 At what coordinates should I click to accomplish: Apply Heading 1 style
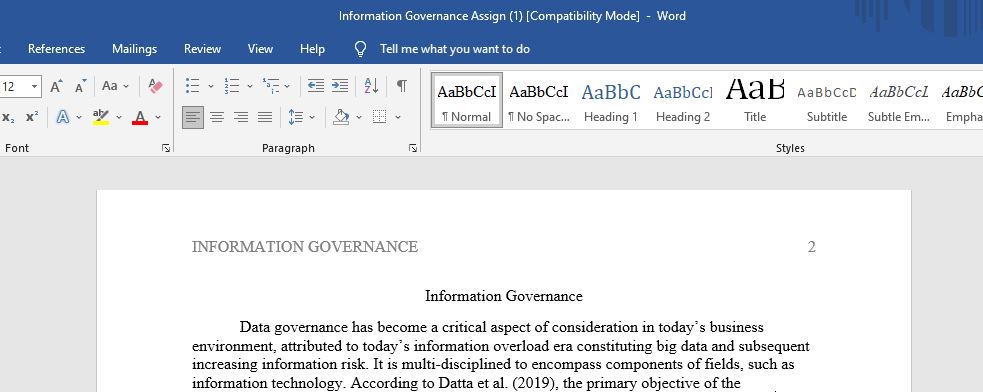click(611, 100)
